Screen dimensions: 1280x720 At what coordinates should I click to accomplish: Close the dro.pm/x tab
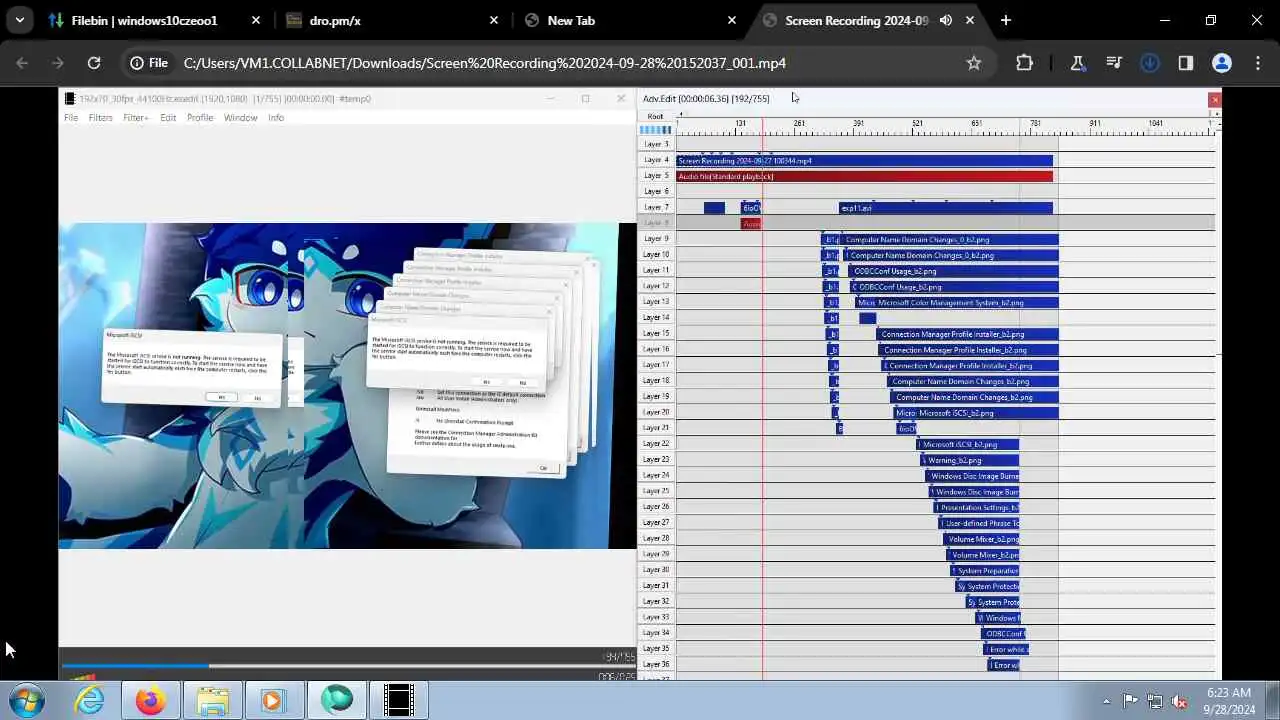tap(494, 20)
